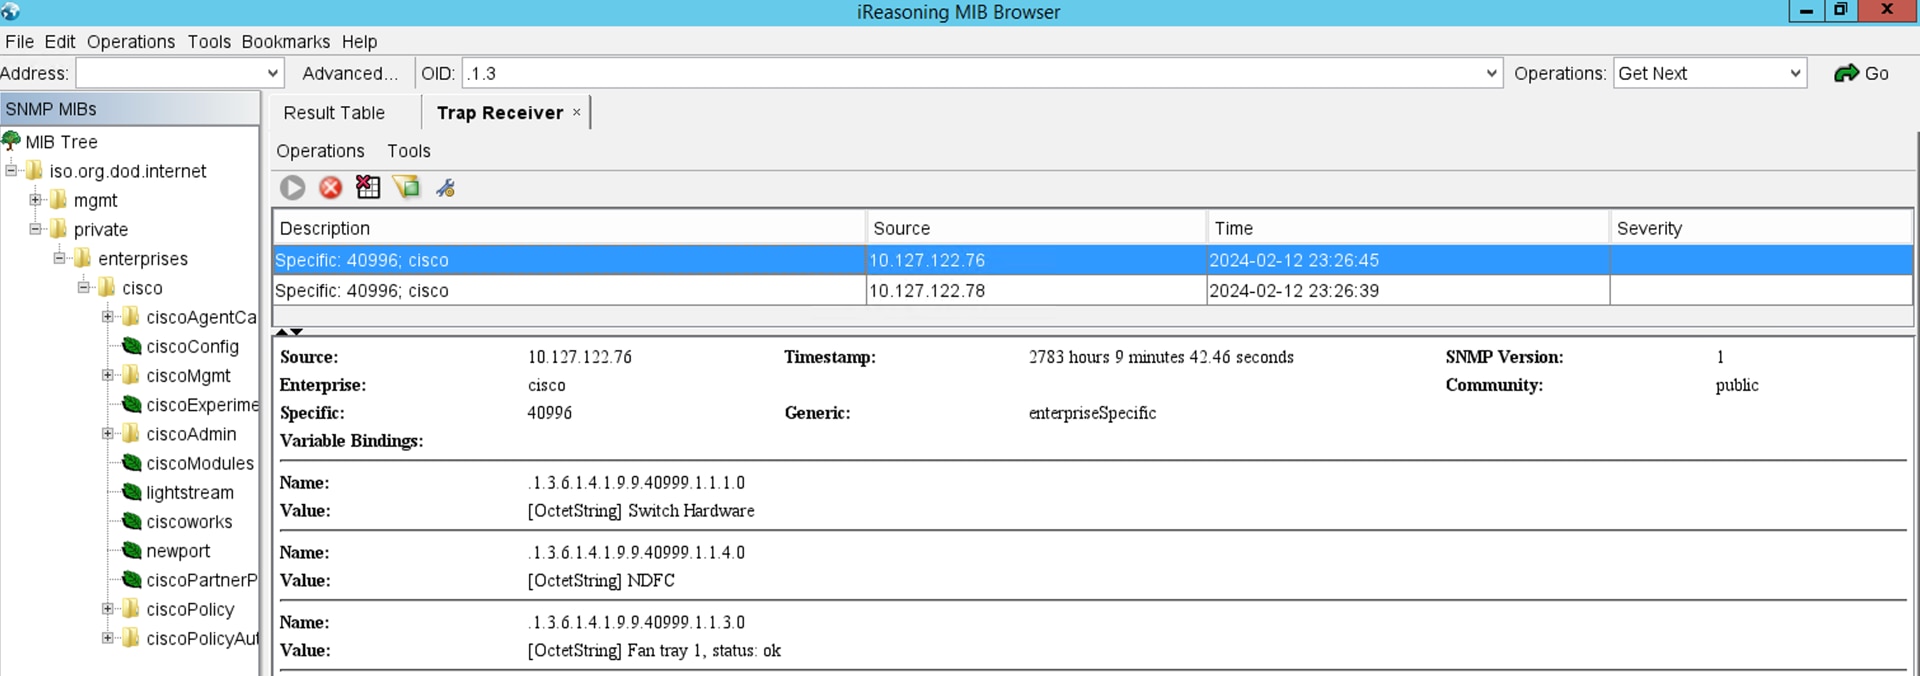Open the Bookmarks menu

286,41
